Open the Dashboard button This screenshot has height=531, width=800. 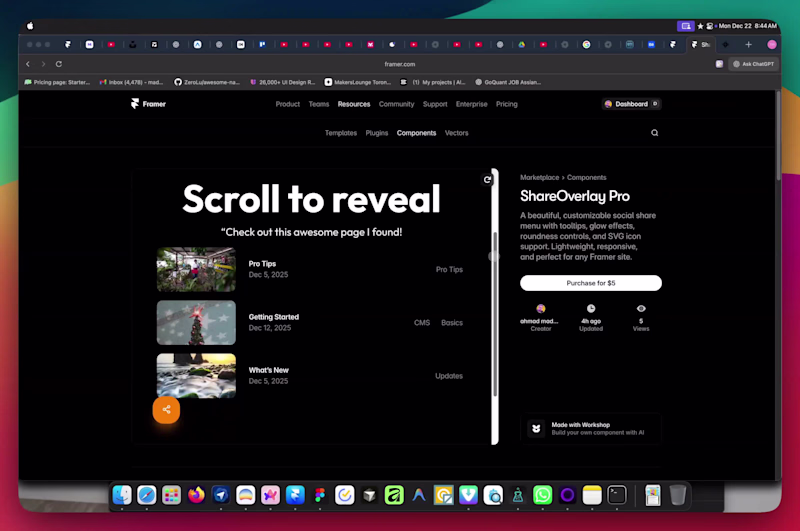click(x=632, y=104)
